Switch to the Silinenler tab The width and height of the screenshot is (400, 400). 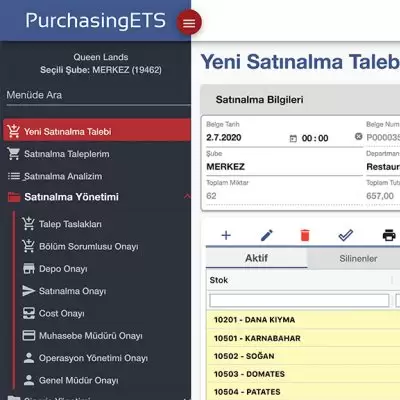click(x=358, y=258)
